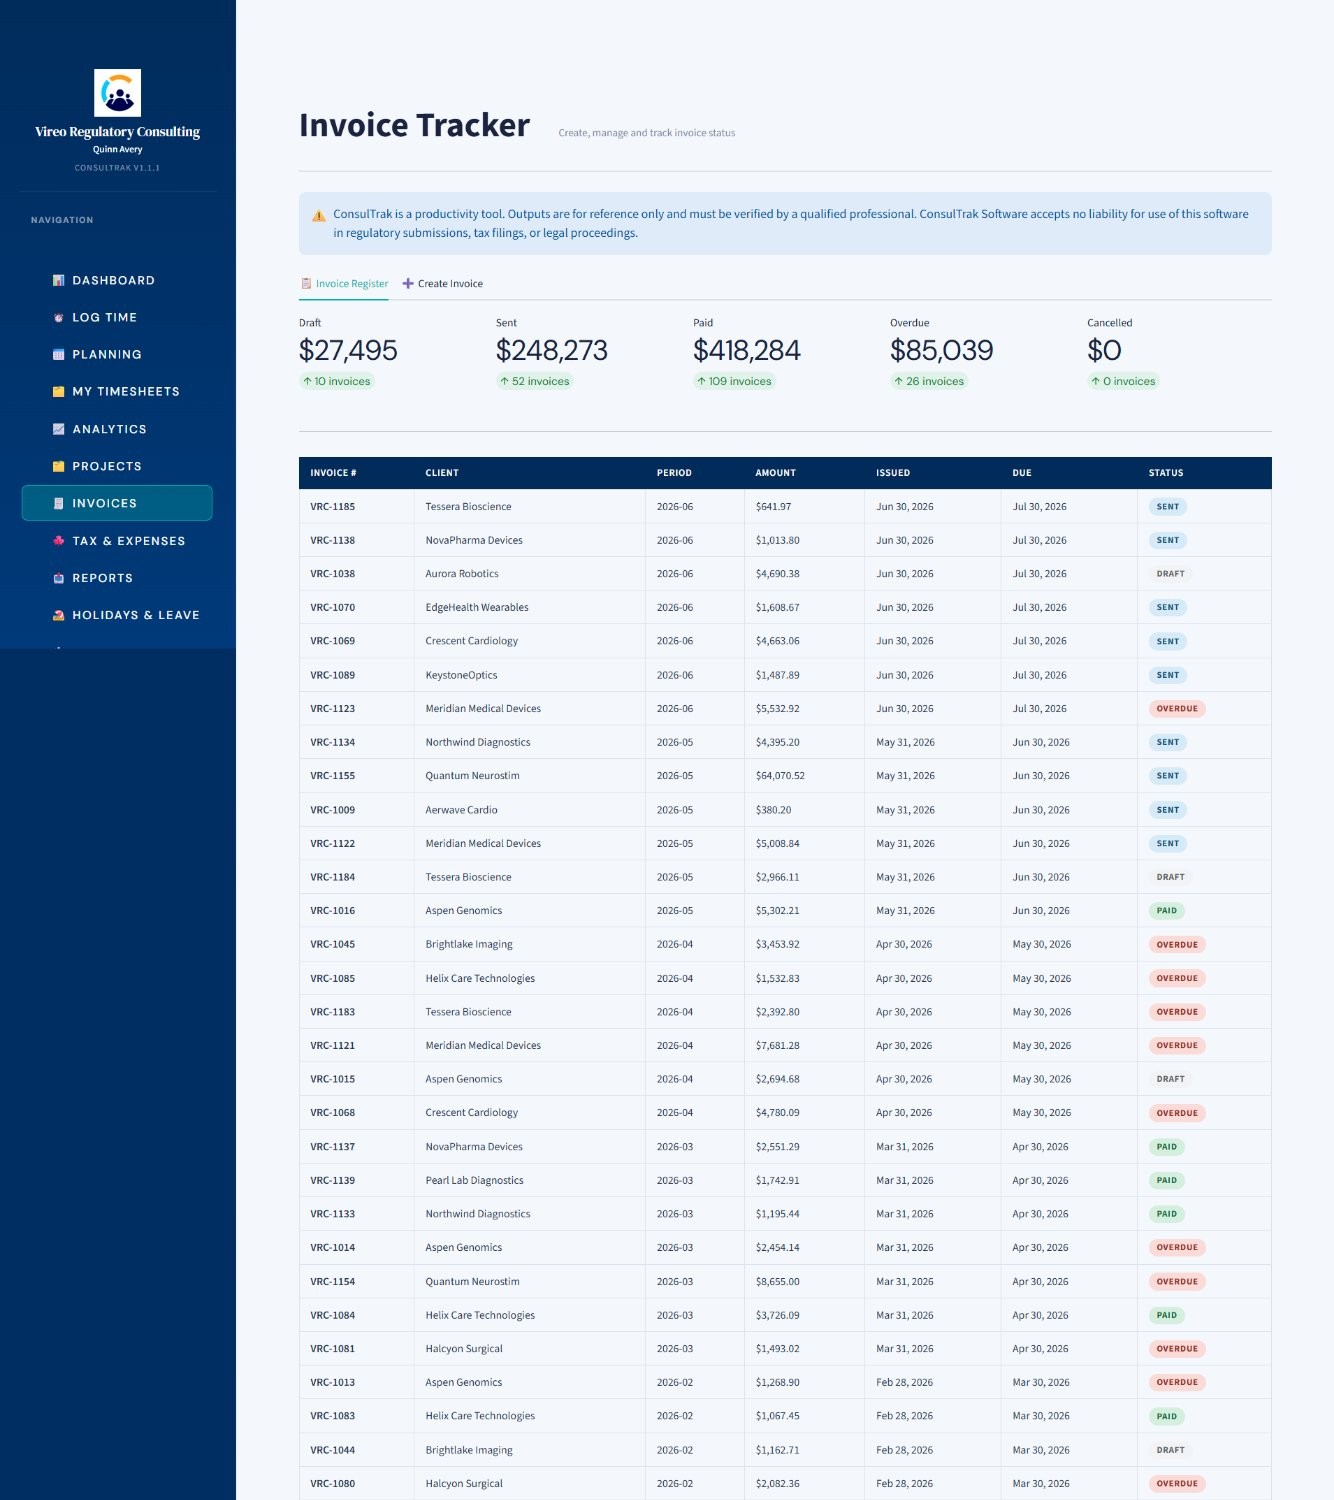Click the Paid status of VRC-1016
Screen dimensions: 1334x1500
click(x=1166, y=911)
